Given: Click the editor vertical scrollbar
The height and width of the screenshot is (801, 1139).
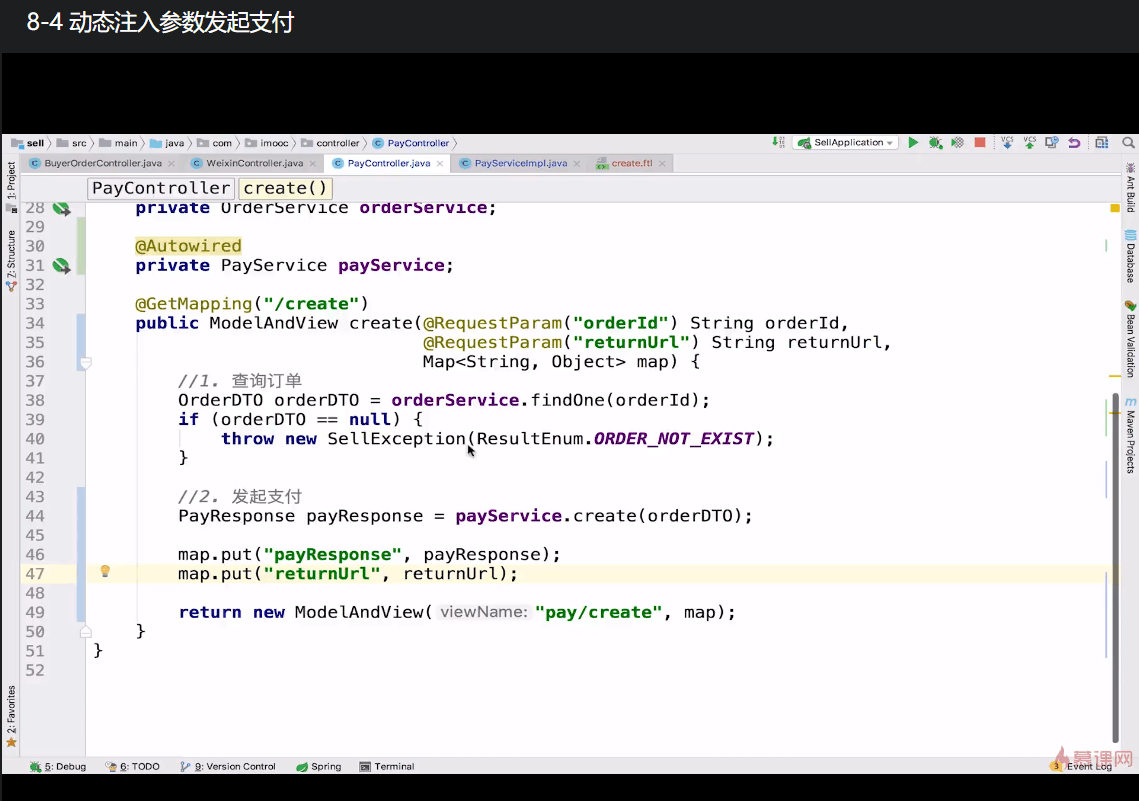Looking at the screenshot, I should pyautogui.click(x=1116, y=566).
